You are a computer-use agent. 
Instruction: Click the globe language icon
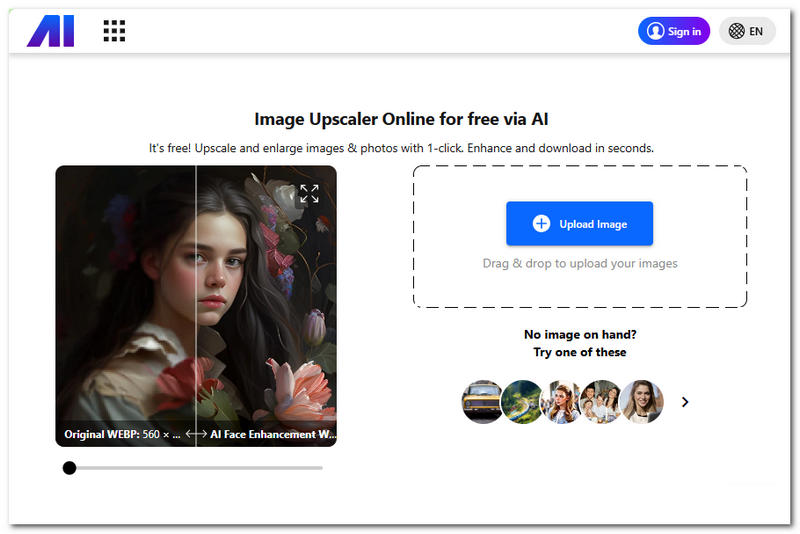tap(737, 31)
